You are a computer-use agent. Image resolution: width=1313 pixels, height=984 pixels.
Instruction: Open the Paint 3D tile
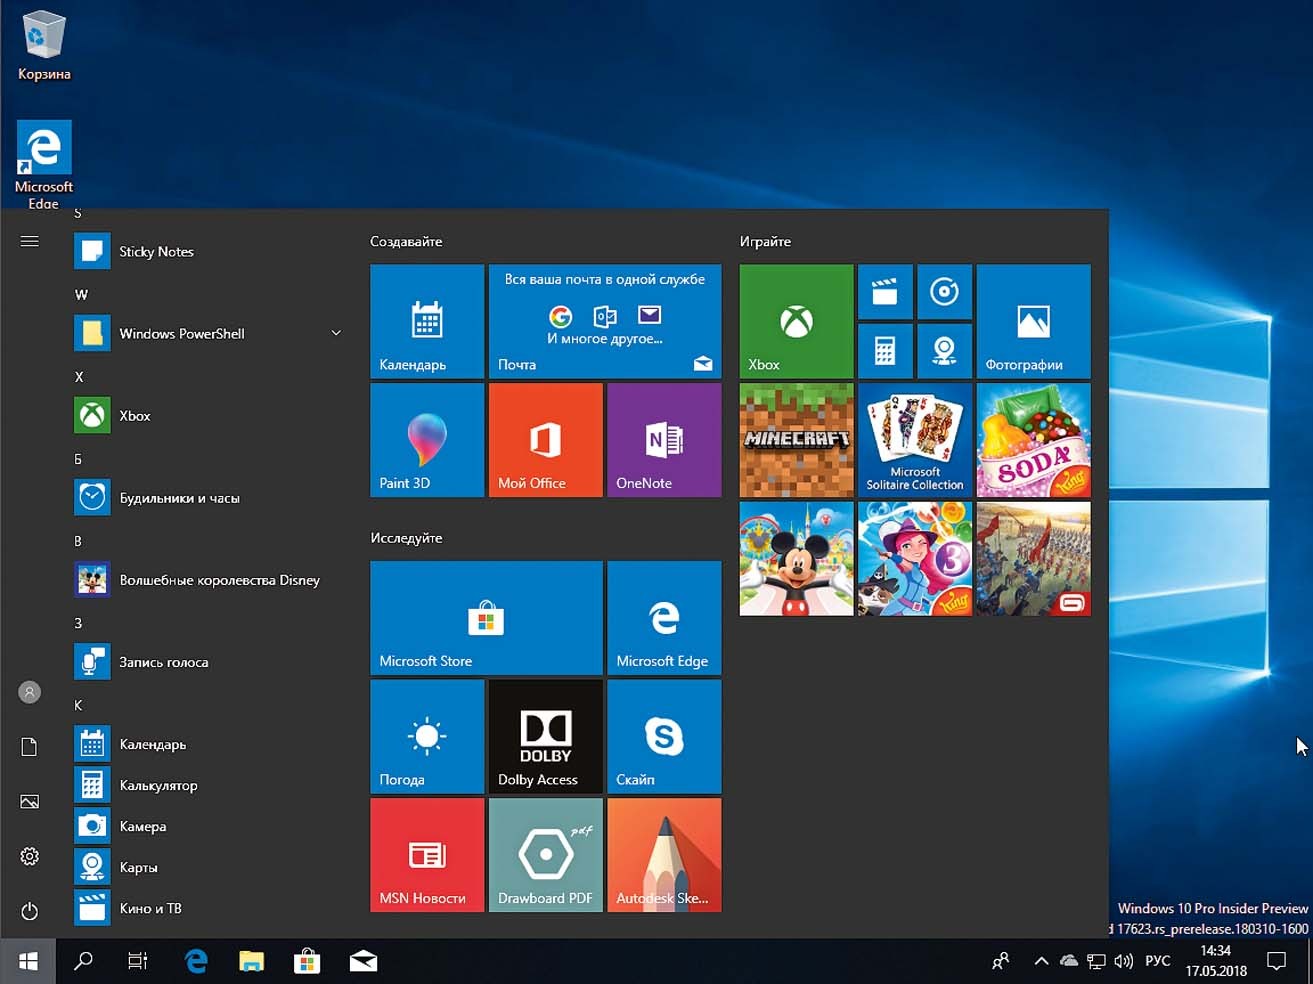tap(427, 440)
